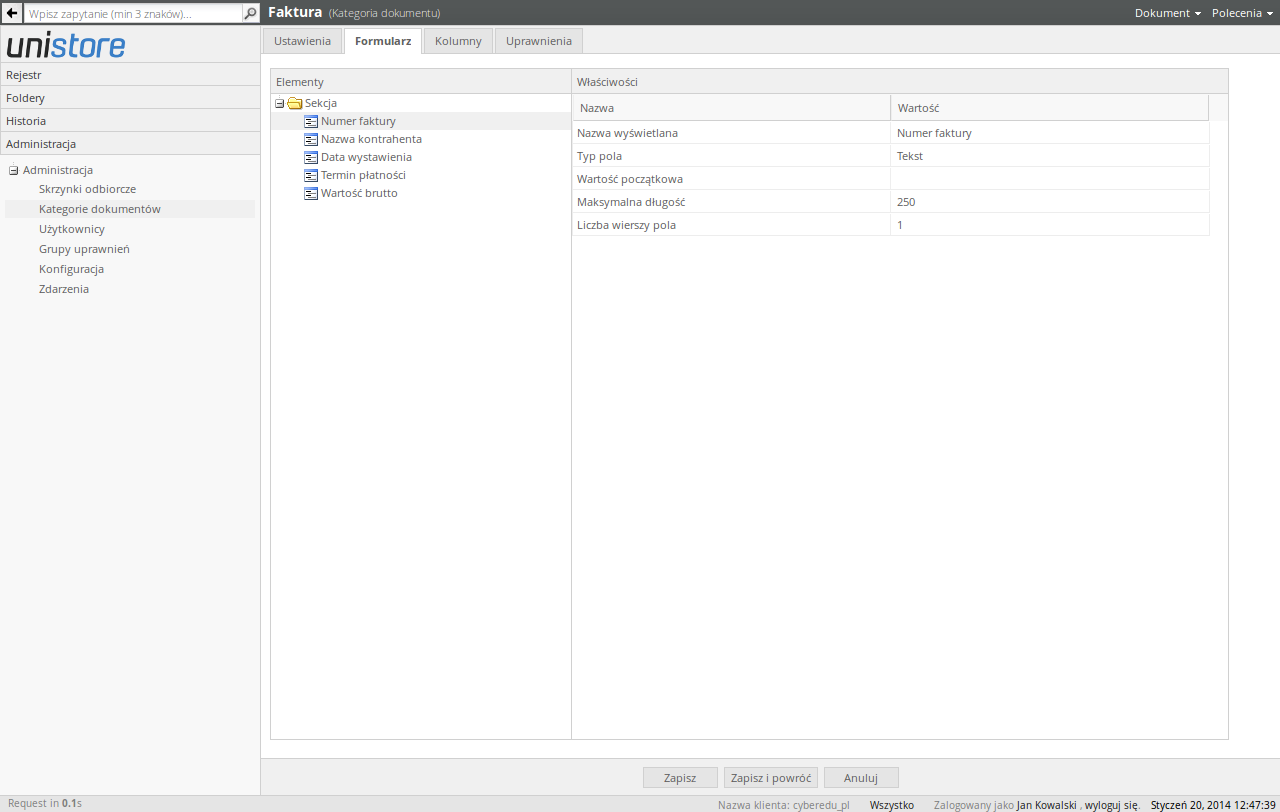Click the Data wystawienia field icon
This screenshot has height=812, width=1280.
click(x=311, y=157)
